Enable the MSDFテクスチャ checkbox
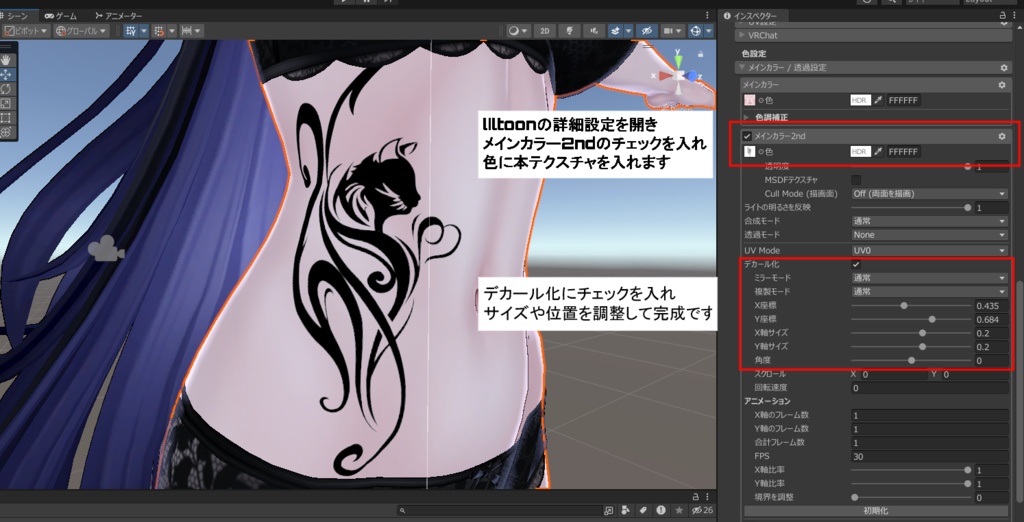 pyautogui.click(x=856, y=180)
